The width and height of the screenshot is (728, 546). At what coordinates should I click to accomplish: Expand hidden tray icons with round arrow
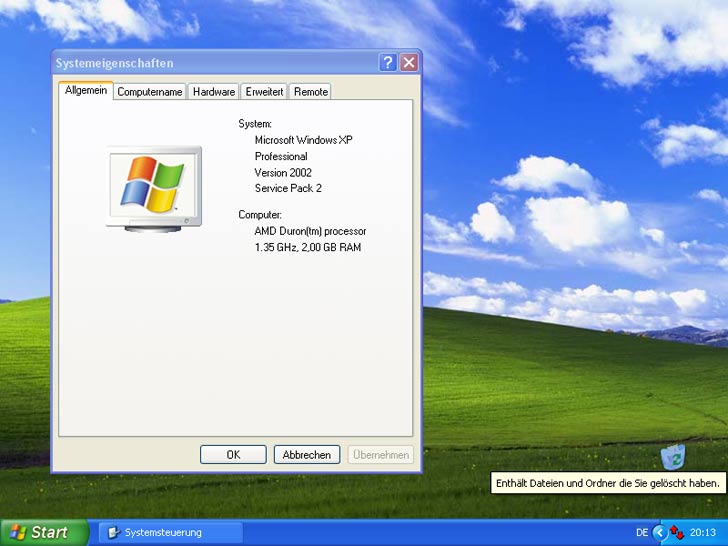point(659,532)
